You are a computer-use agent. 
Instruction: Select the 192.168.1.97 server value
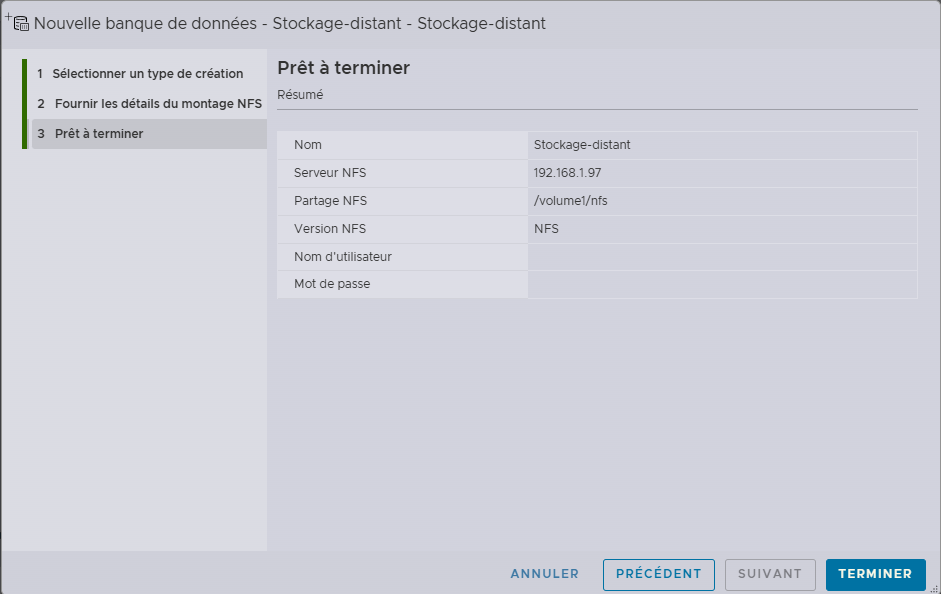point(567,173)
